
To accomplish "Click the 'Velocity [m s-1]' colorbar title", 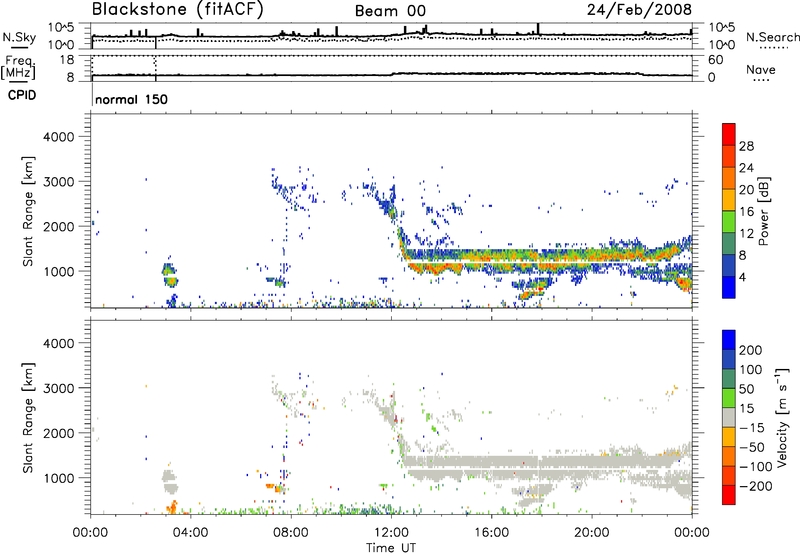I will pyautogui.click(x=782, y=417).
